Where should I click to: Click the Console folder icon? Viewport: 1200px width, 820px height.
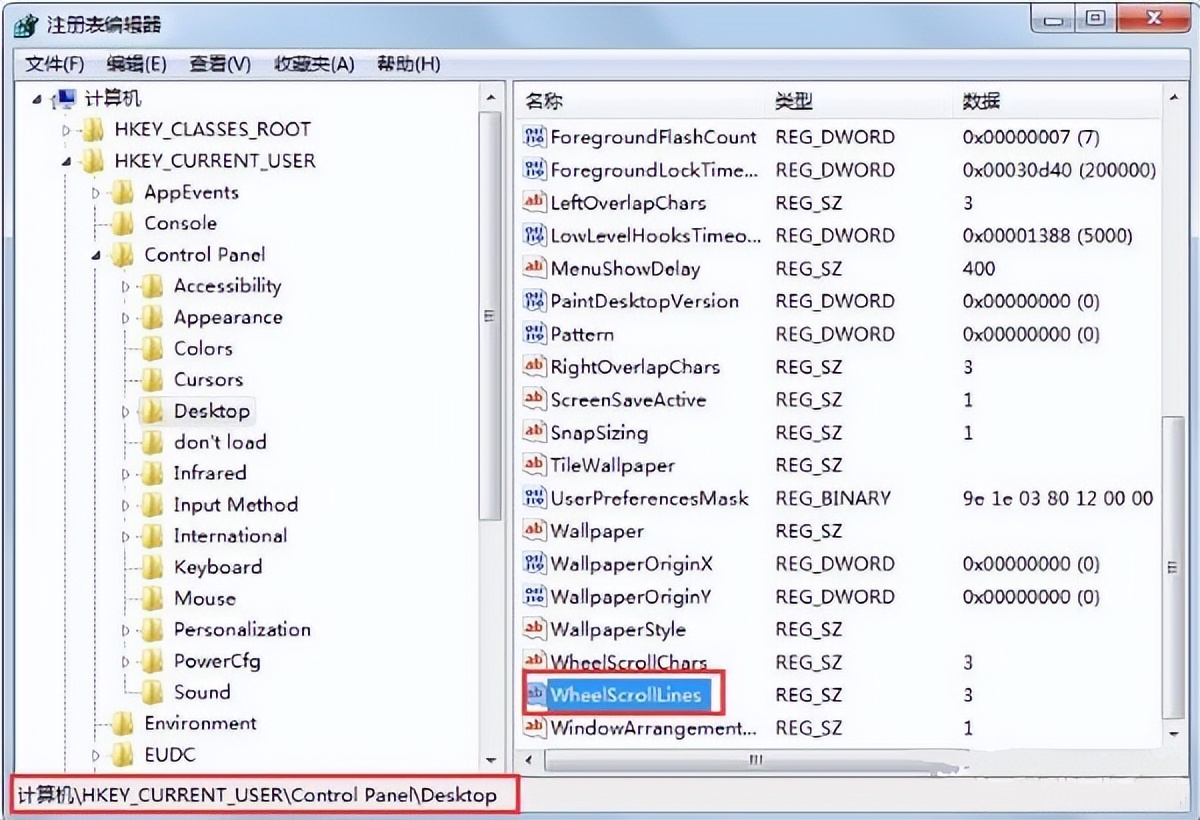123,223
